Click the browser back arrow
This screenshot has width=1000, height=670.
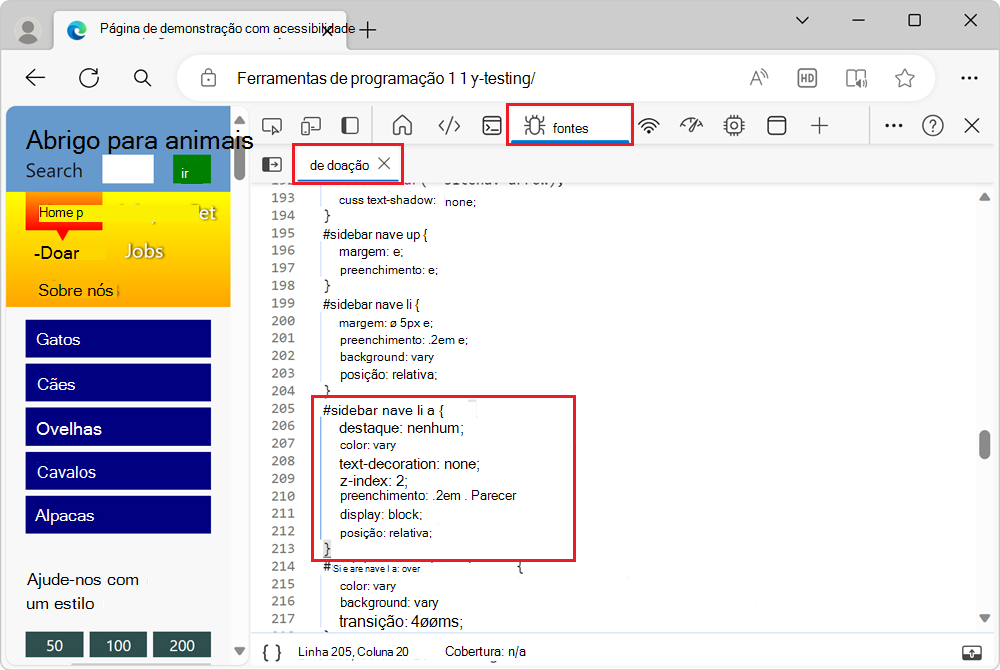click(36, 78)
